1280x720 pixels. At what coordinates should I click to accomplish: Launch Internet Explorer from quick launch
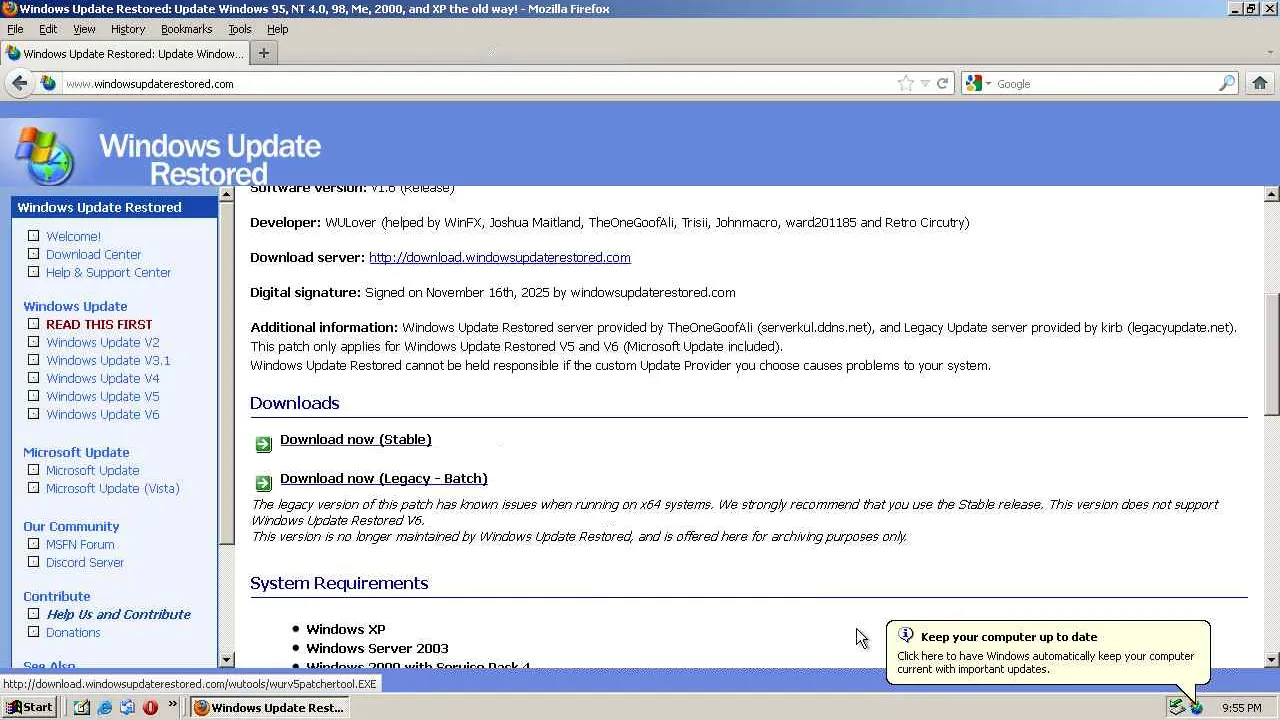105,707
